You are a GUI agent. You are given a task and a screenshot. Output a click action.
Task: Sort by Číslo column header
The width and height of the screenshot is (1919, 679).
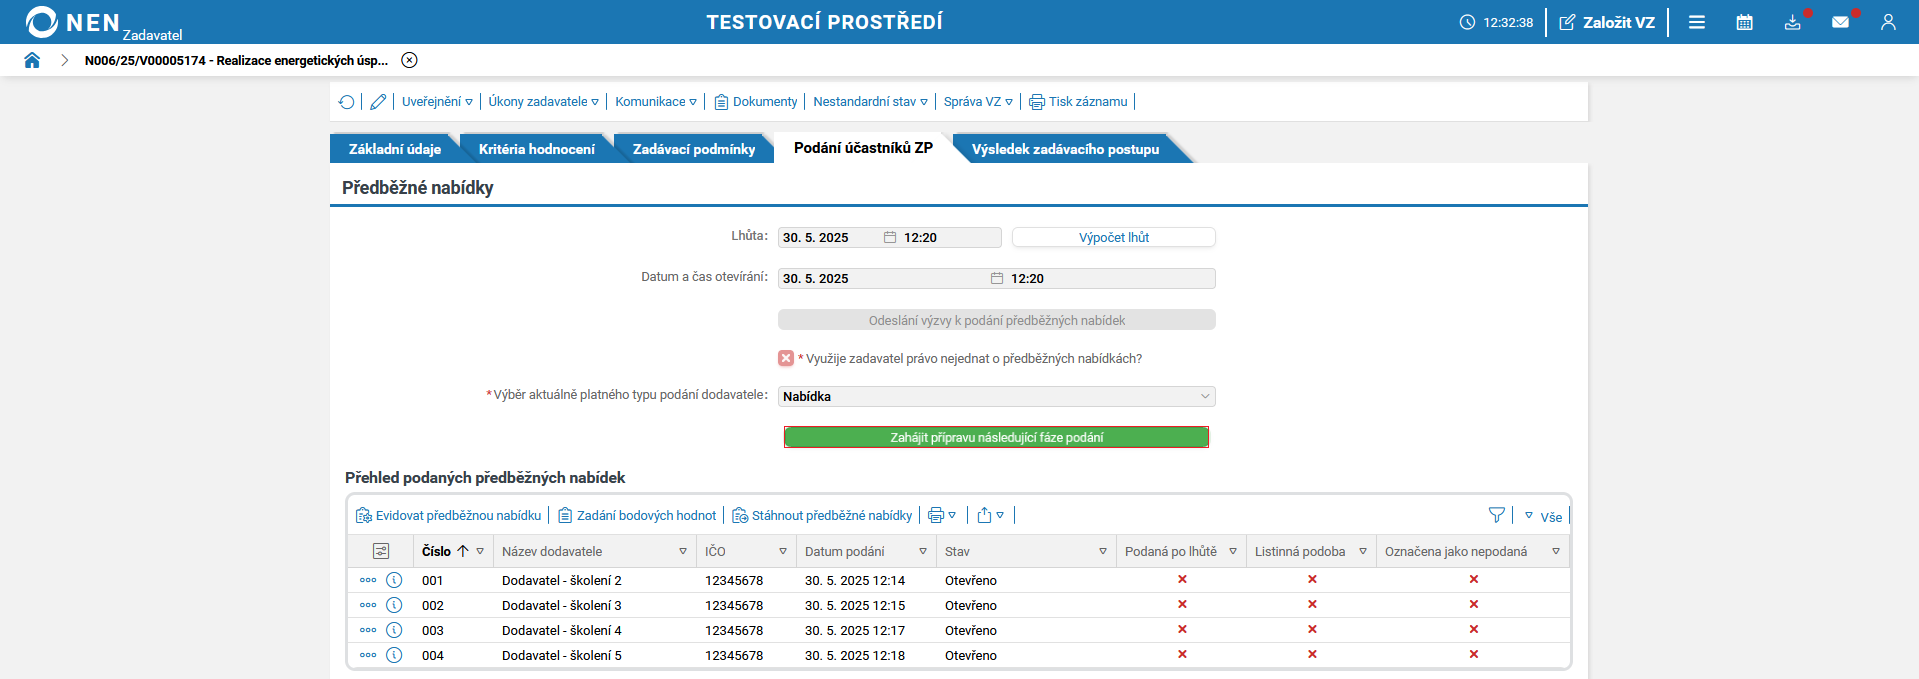pos(437,551)
